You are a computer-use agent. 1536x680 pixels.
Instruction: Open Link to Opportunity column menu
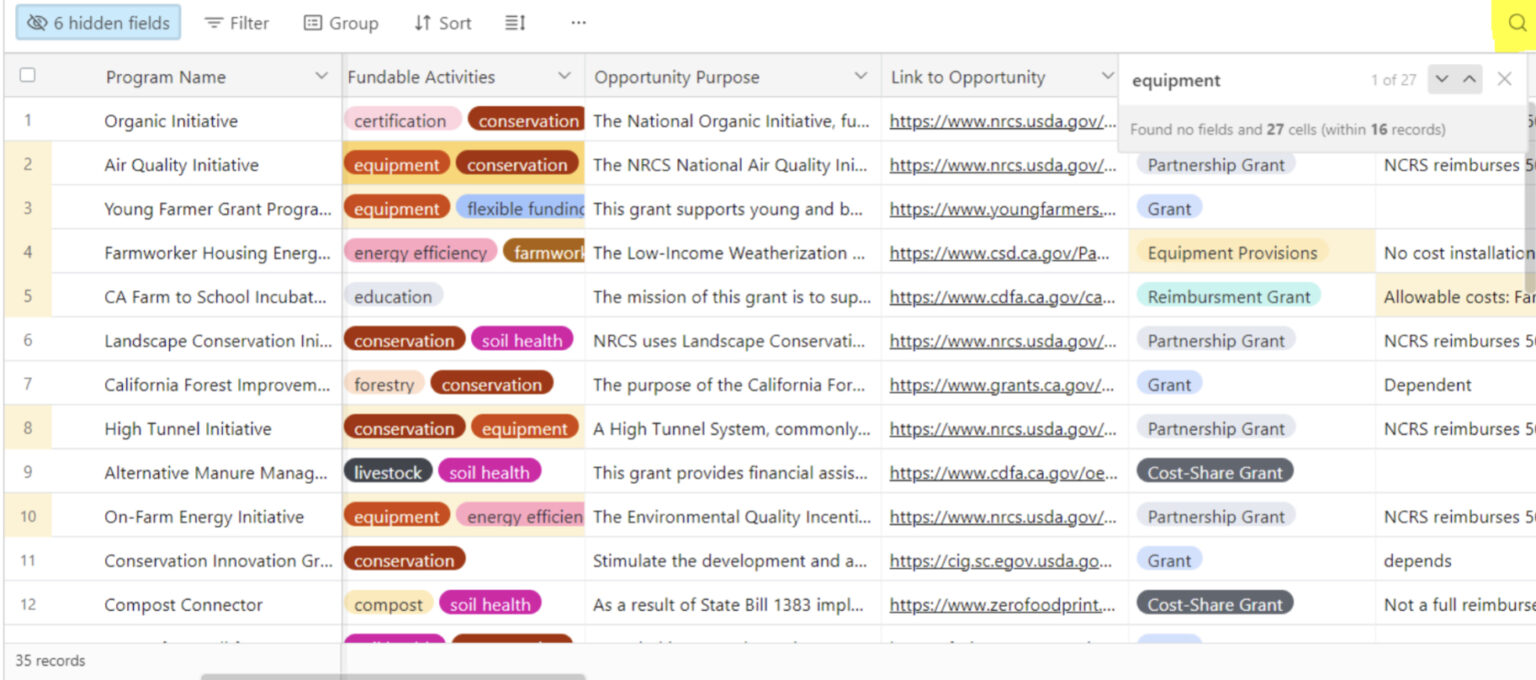click(1106, 77)
